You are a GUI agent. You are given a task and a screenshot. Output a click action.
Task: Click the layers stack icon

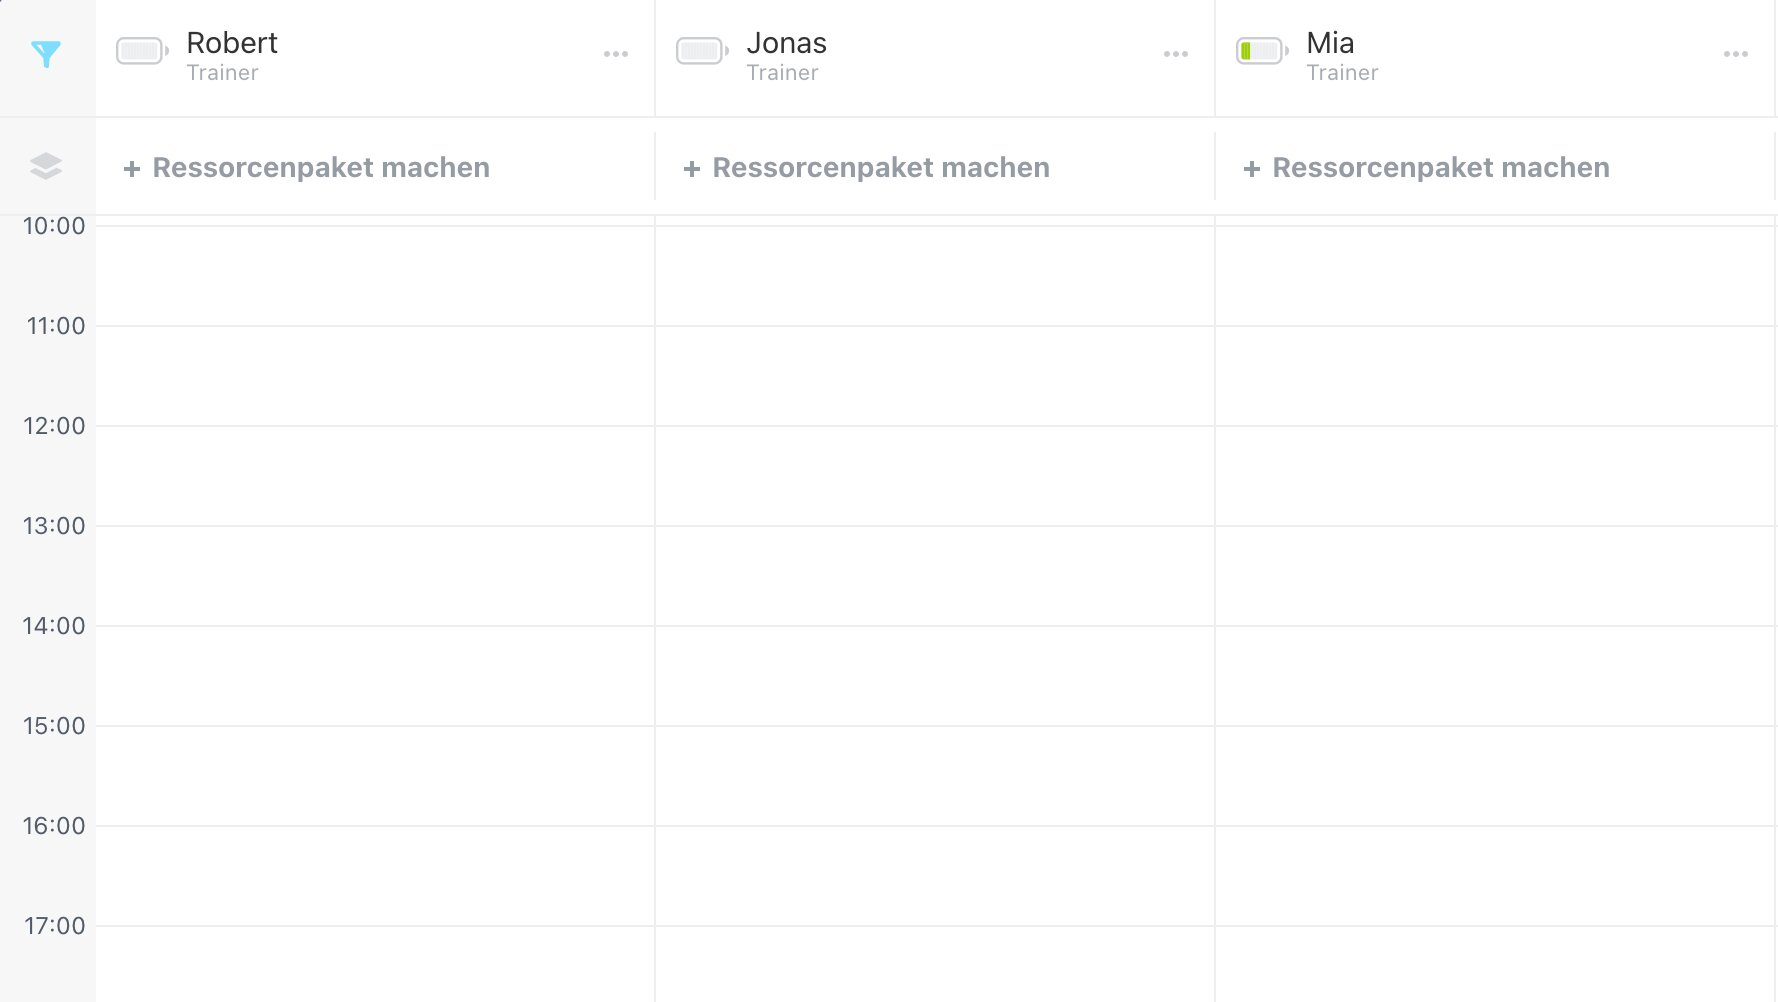click(46, 166)
